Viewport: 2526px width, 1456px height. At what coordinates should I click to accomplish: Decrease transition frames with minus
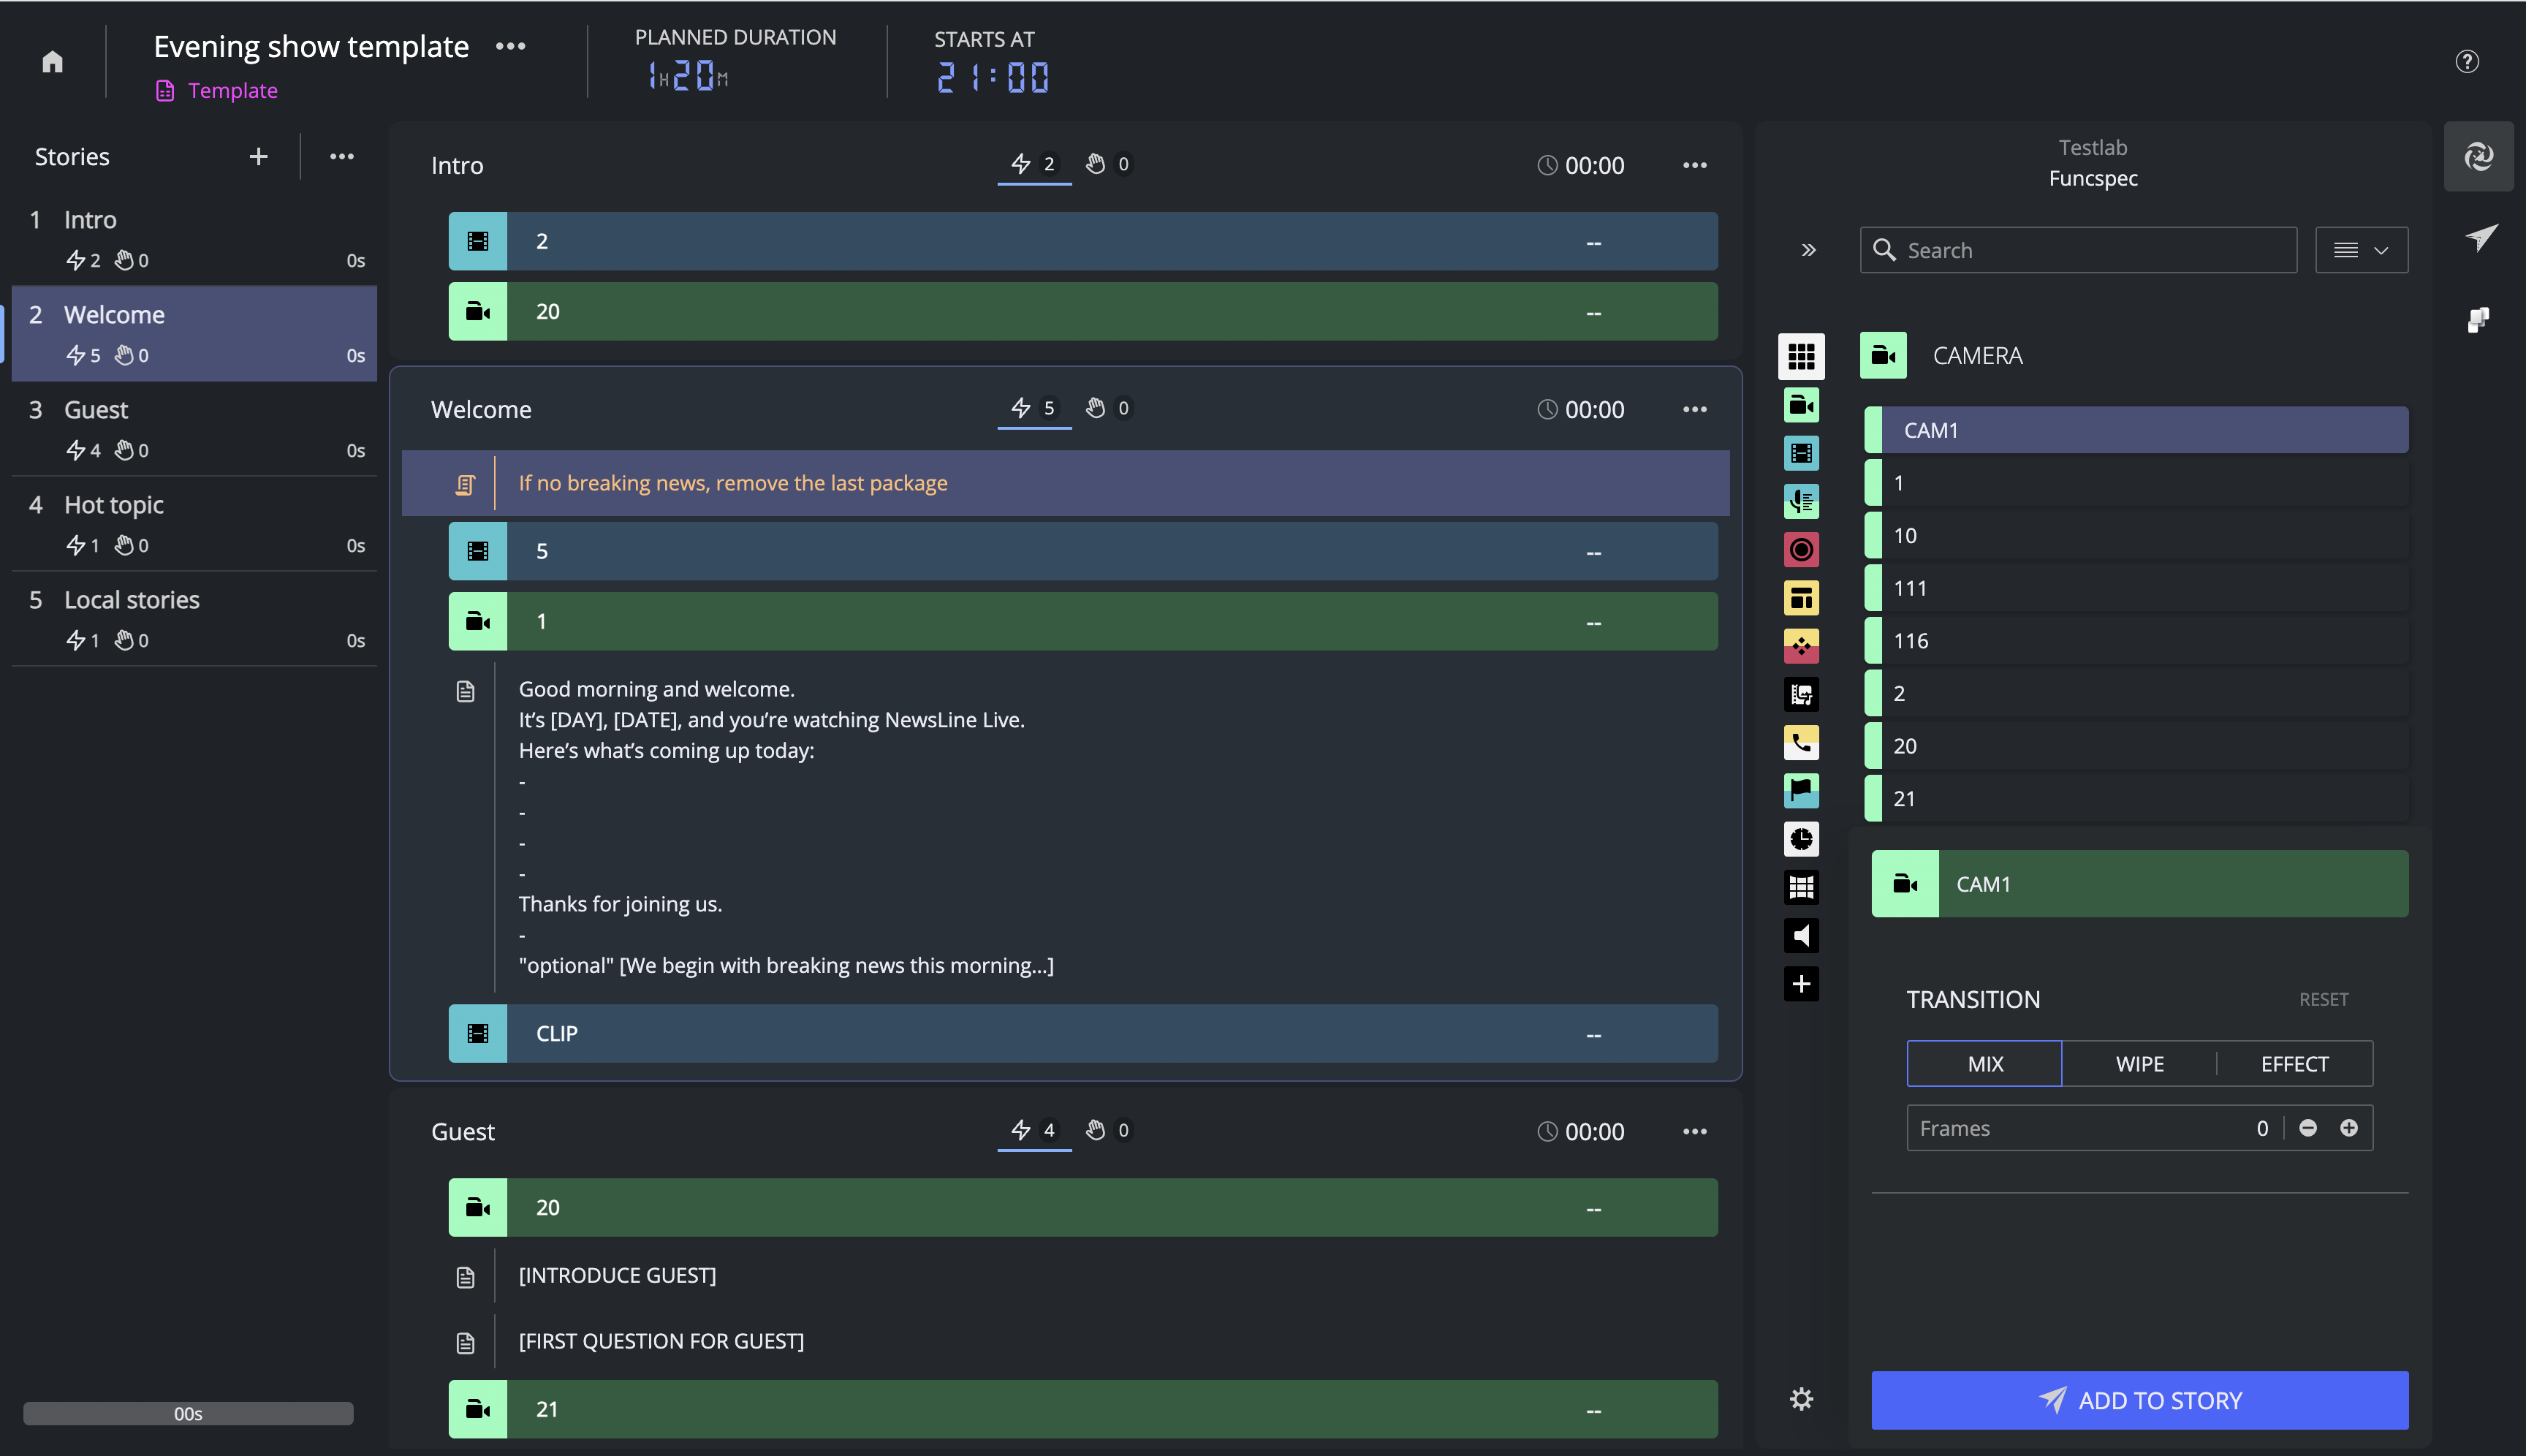click(x=2308, y=1128)
